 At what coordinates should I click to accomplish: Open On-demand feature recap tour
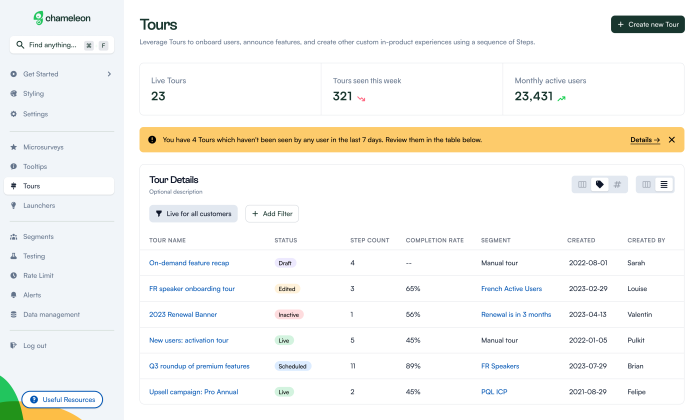[x=189, y=263]
